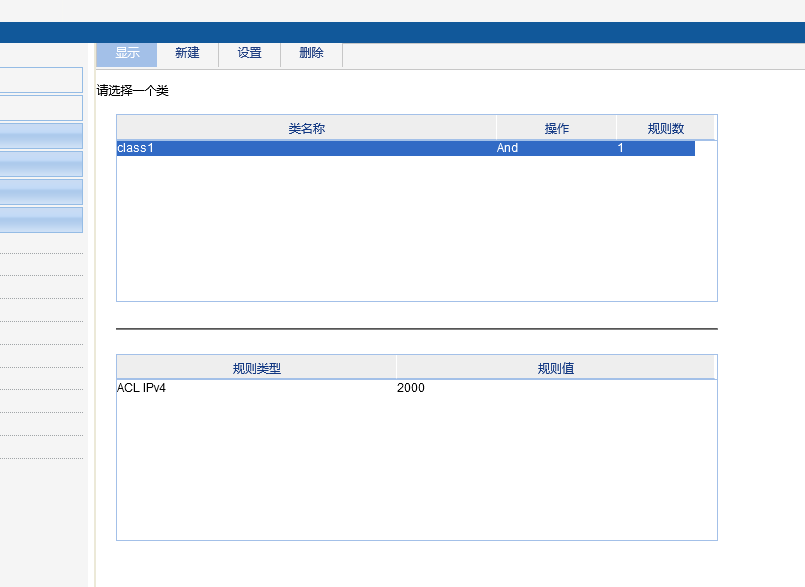
Task: Click the rule value 2000 cell
Action: click(x=411, y=388)
